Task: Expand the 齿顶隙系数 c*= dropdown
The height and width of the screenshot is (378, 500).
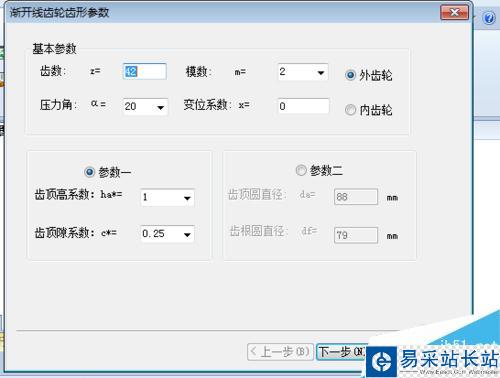Action: [x=187, y=234]
